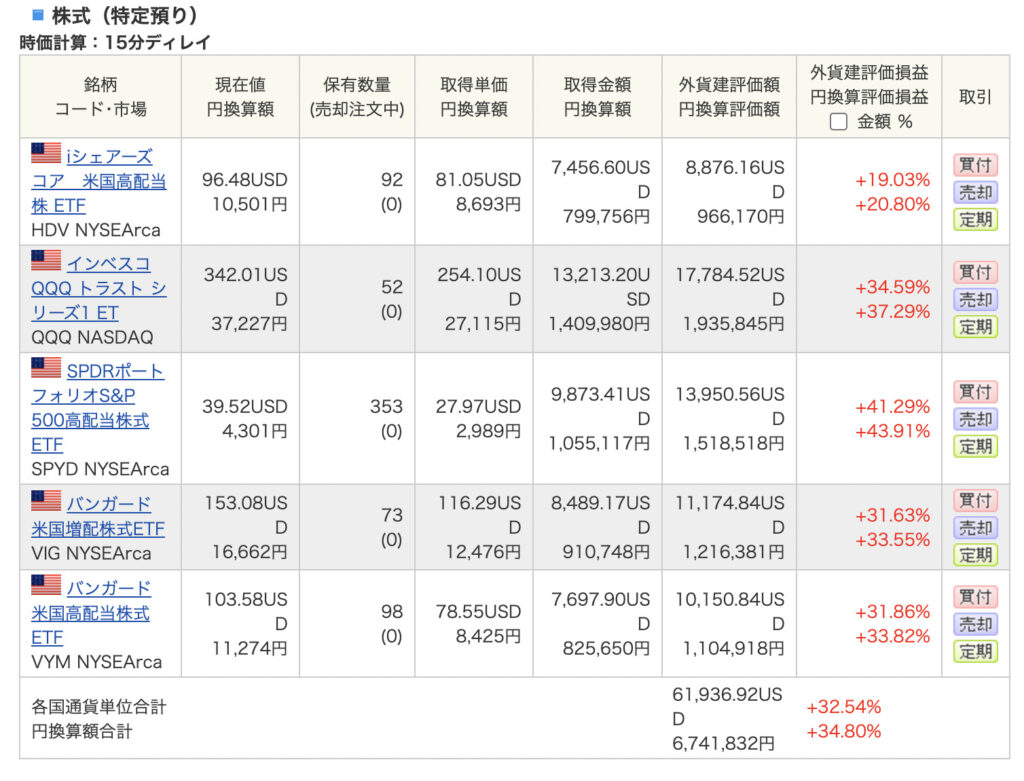Click HDV acquisition amount 799,756円
This screenshot has height=781, width=1024.
coord(607,216)
